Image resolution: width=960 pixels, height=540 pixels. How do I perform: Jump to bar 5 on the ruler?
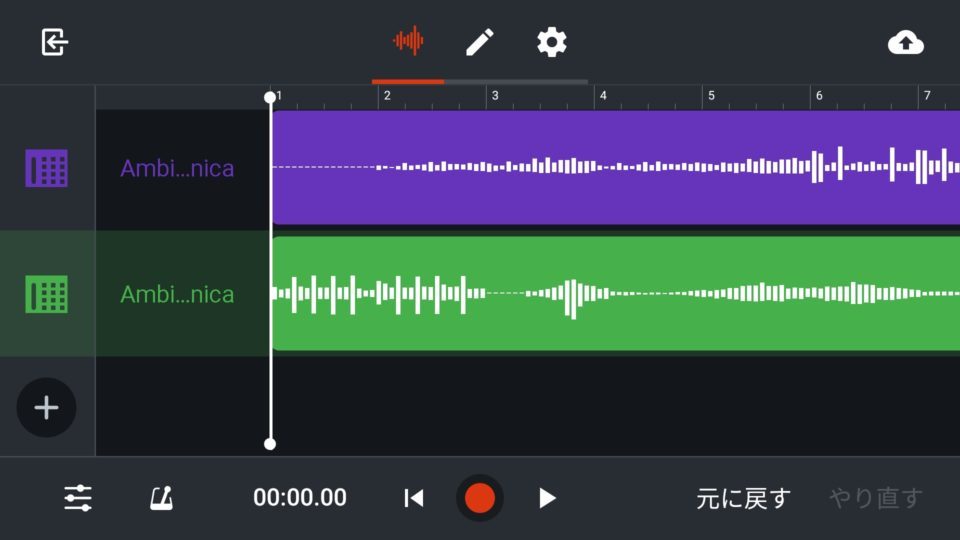pyautogui.click(x=711, y=96)
